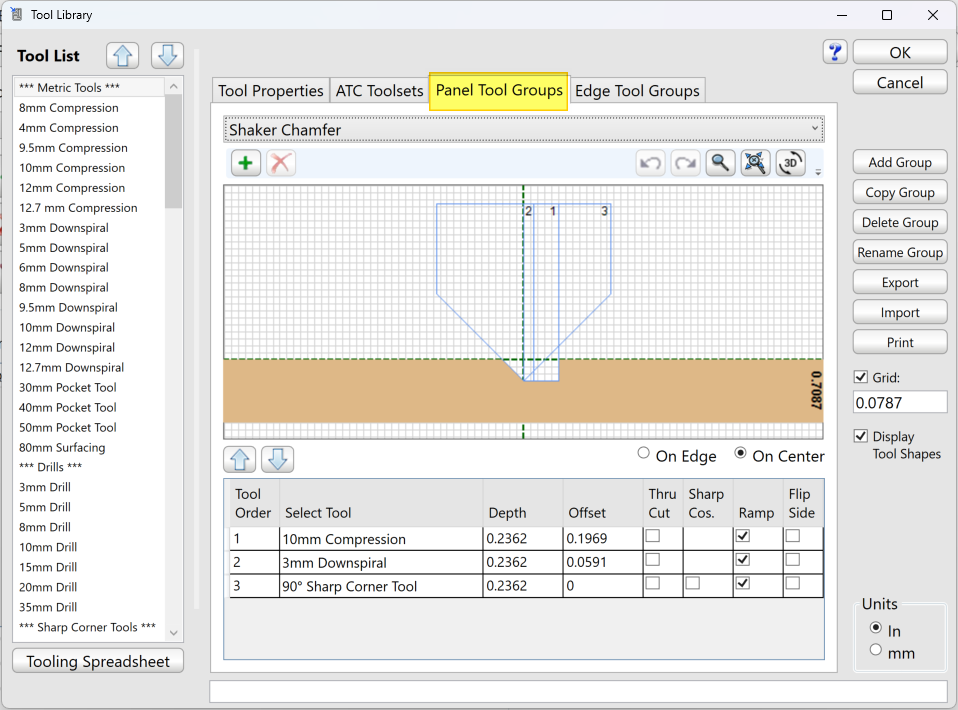Image resolution: width=958 pixels, height=710 pixels.
Task: Click the blue question mark help icon
Action: [x=835, y=52]
